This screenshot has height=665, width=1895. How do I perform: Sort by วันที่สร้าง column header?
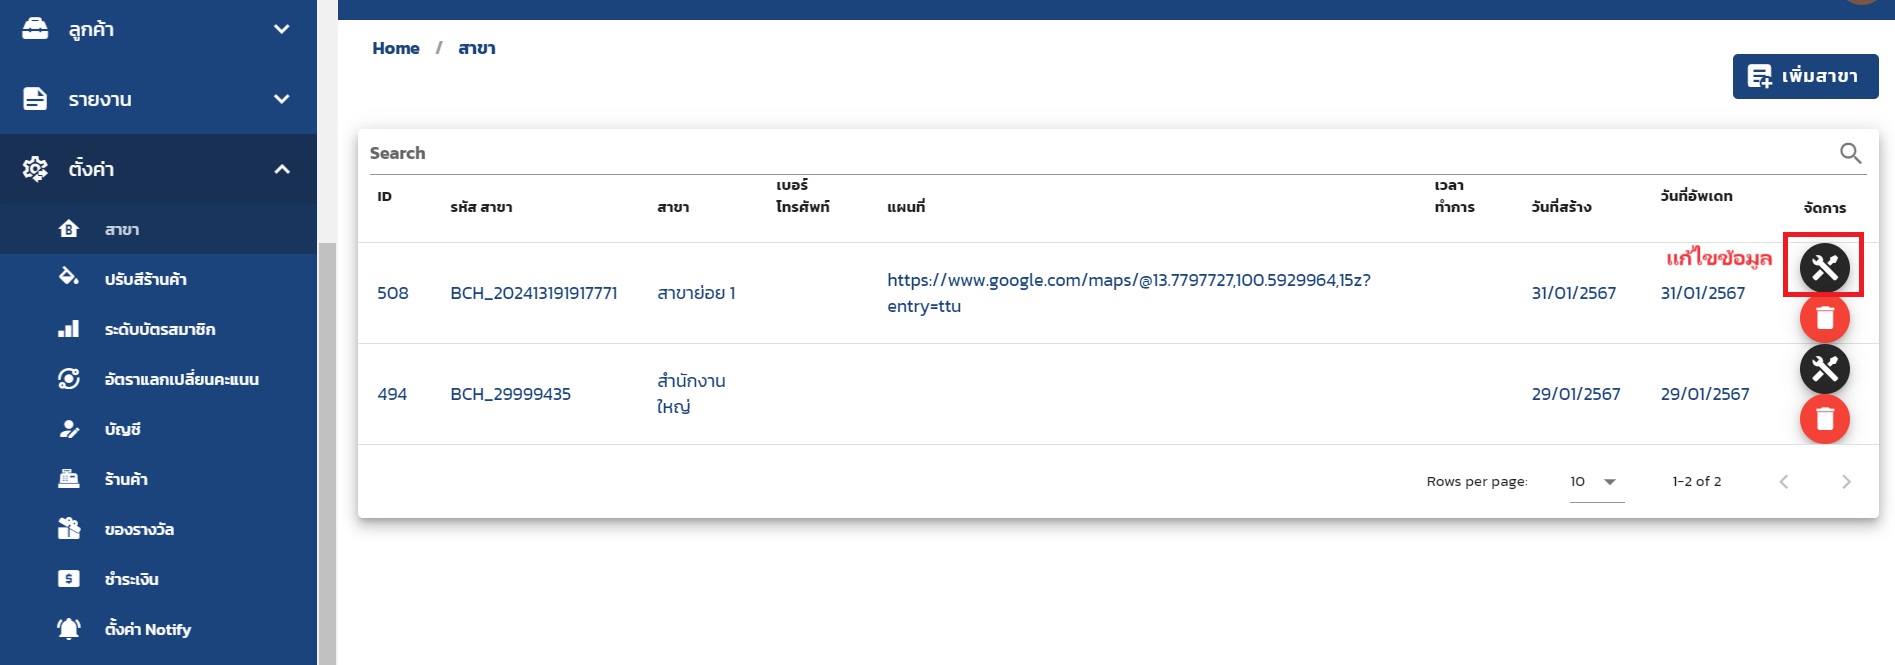click(1561, 207)
